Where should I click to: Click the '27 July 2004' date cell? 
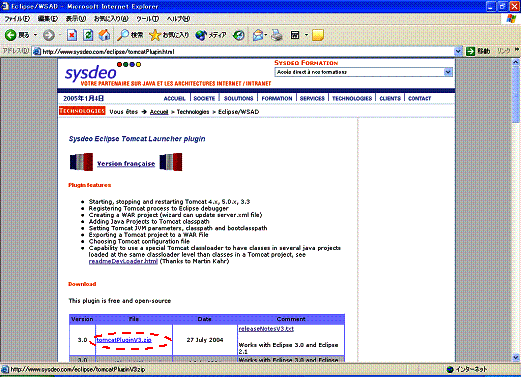coord(205,340)
